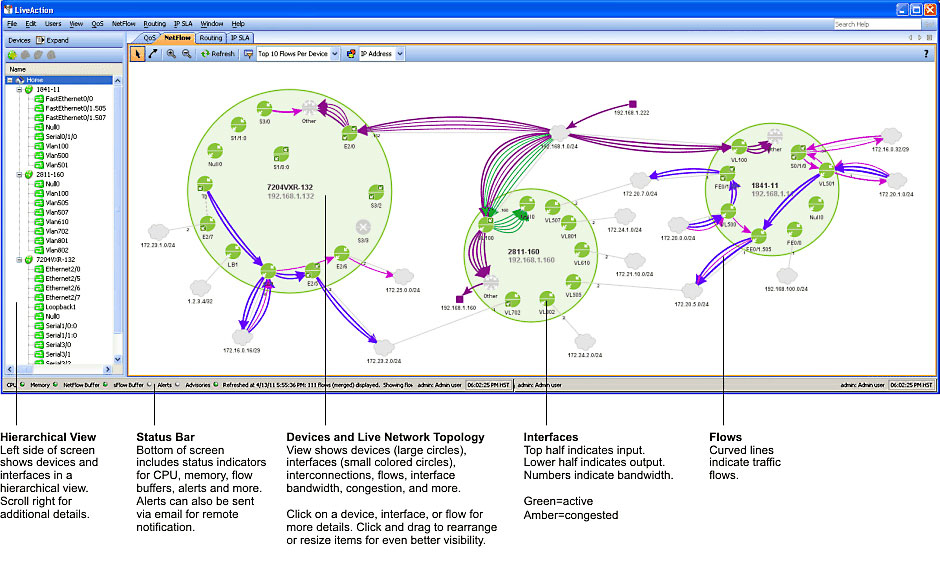The width and height of the screenshot is (940, 563).
Task: Click the VL507 interface on 2811-160
Action: pos(552,207)
